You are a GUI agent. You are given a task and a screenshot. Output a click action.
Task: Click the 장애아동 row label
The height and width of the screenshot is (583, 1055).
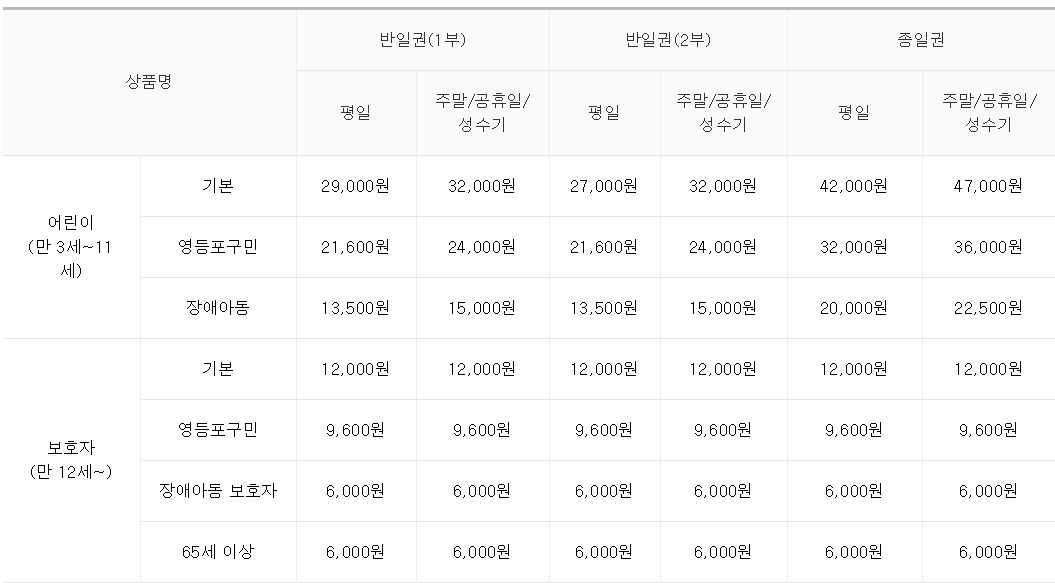(218, 308)
